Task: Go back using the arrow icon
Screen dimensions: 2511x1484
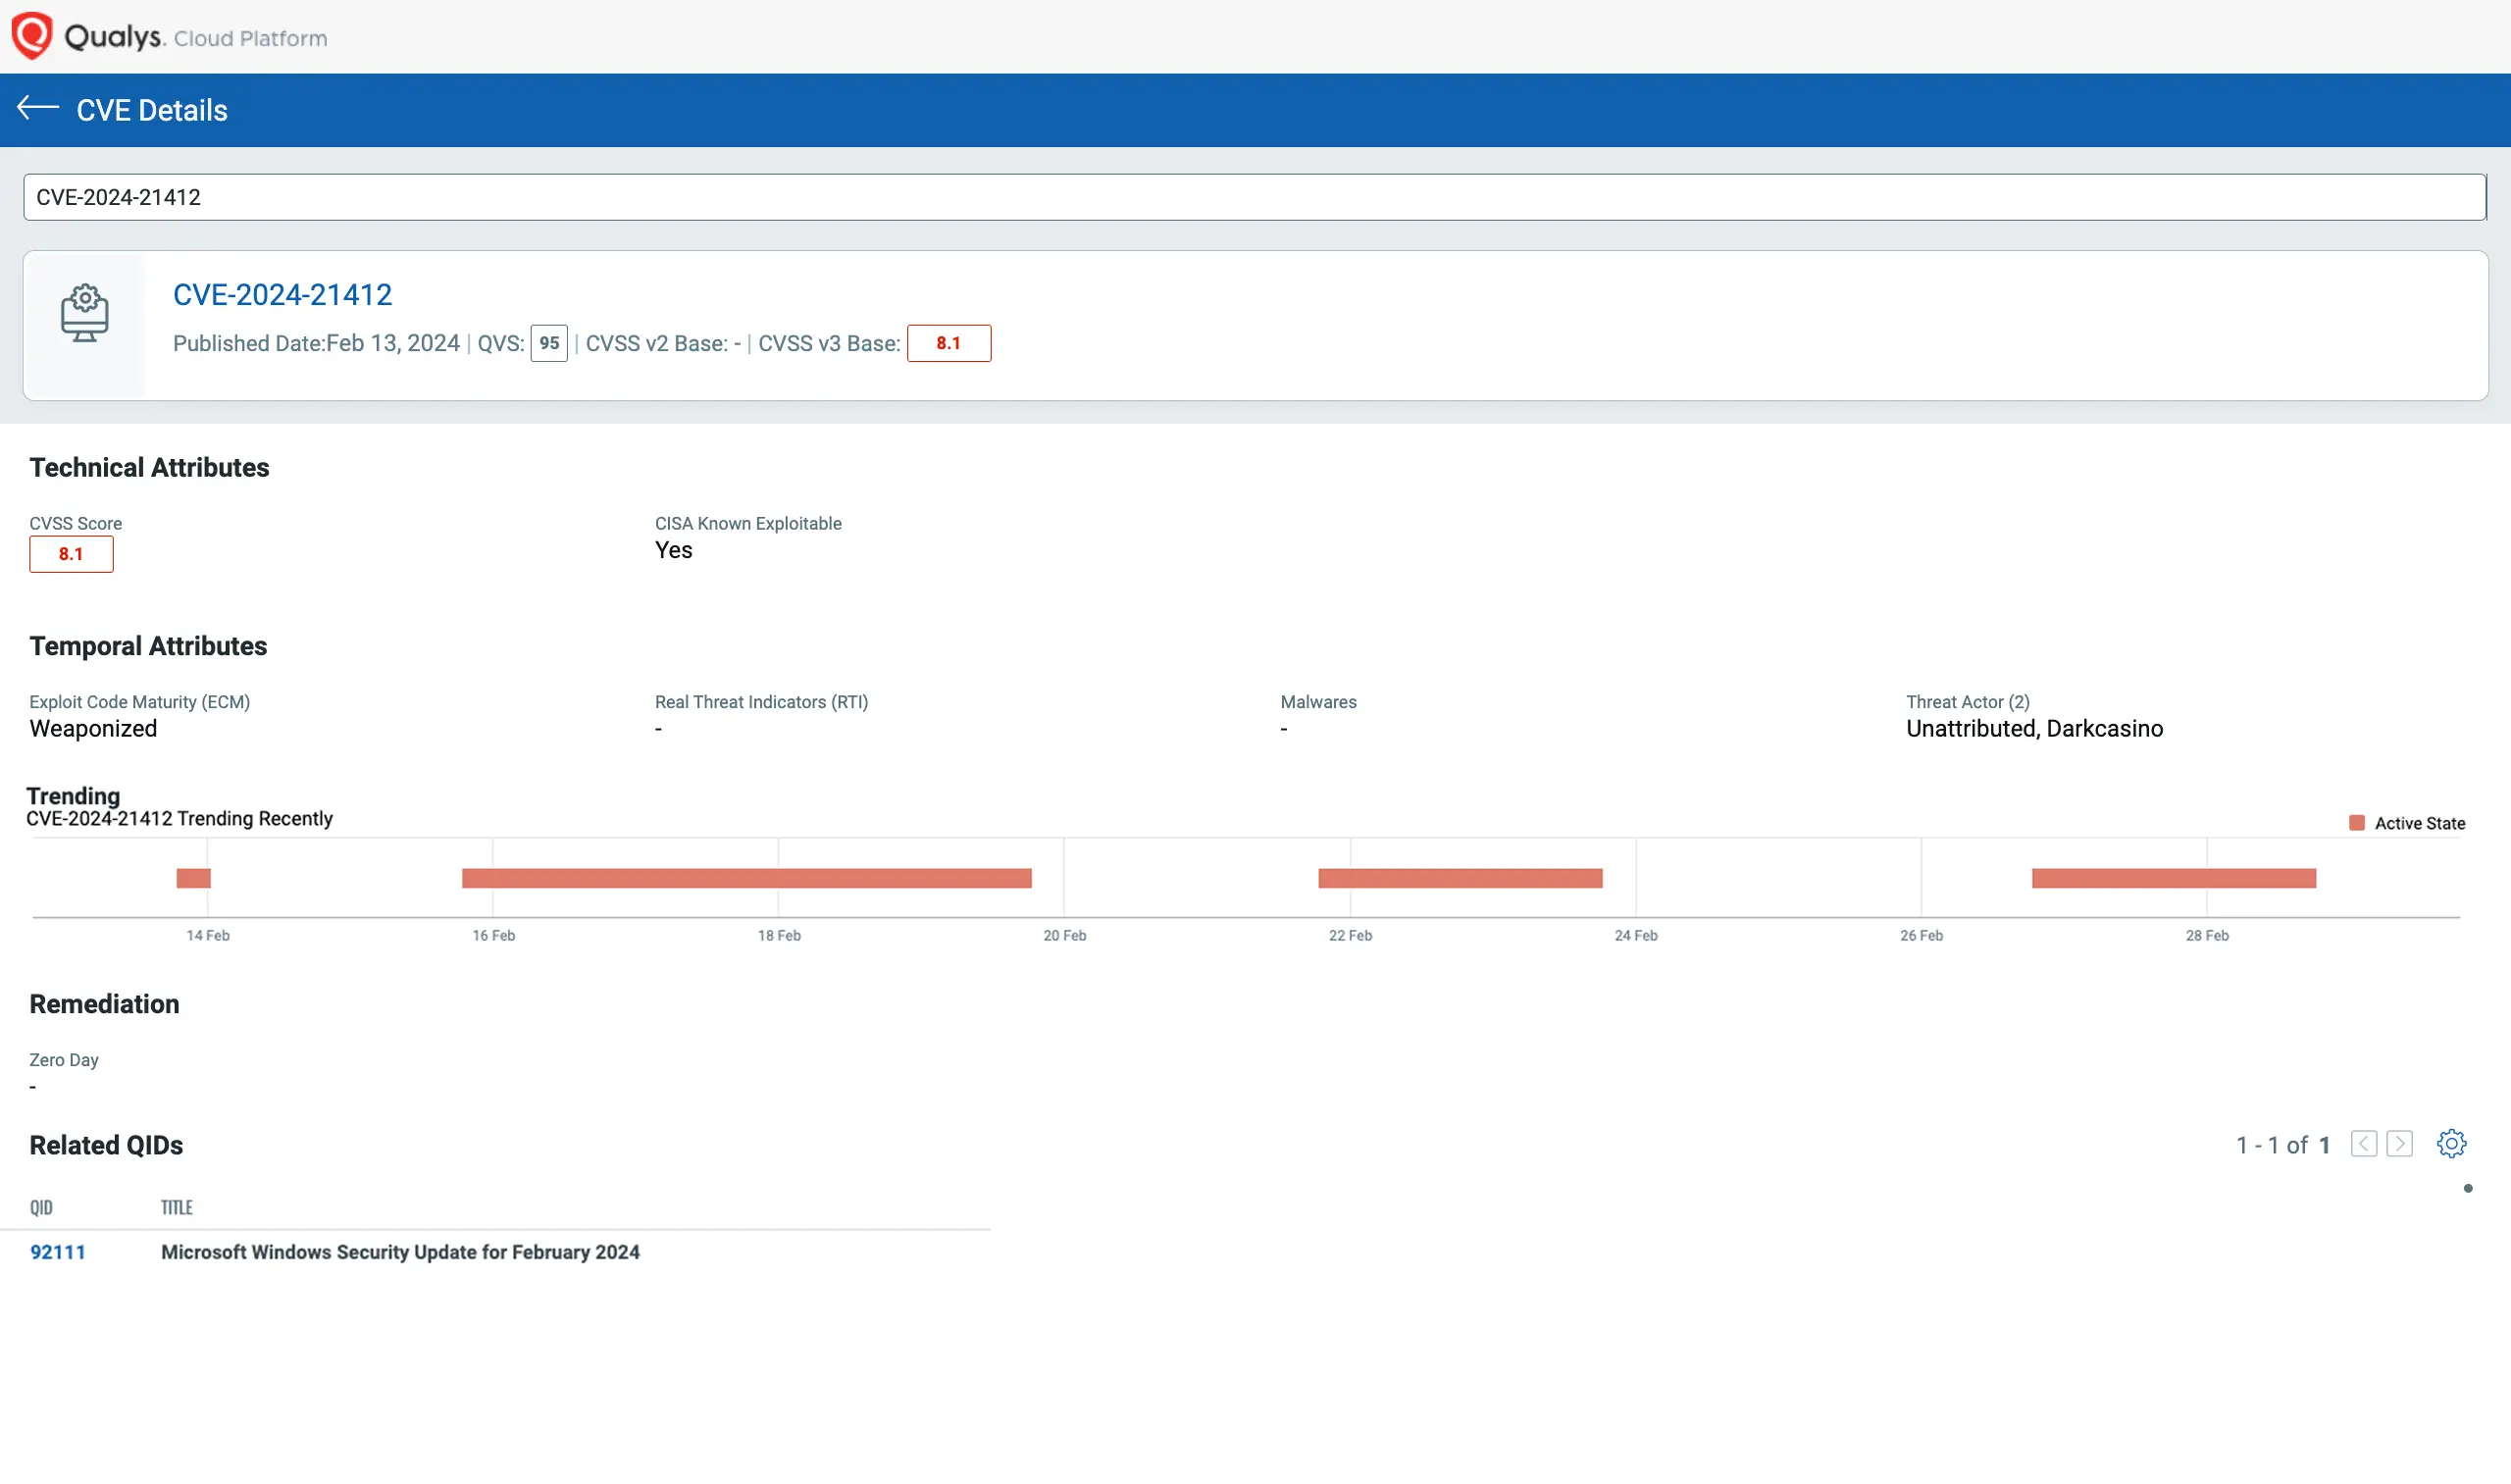Action: tap(38, 108)
